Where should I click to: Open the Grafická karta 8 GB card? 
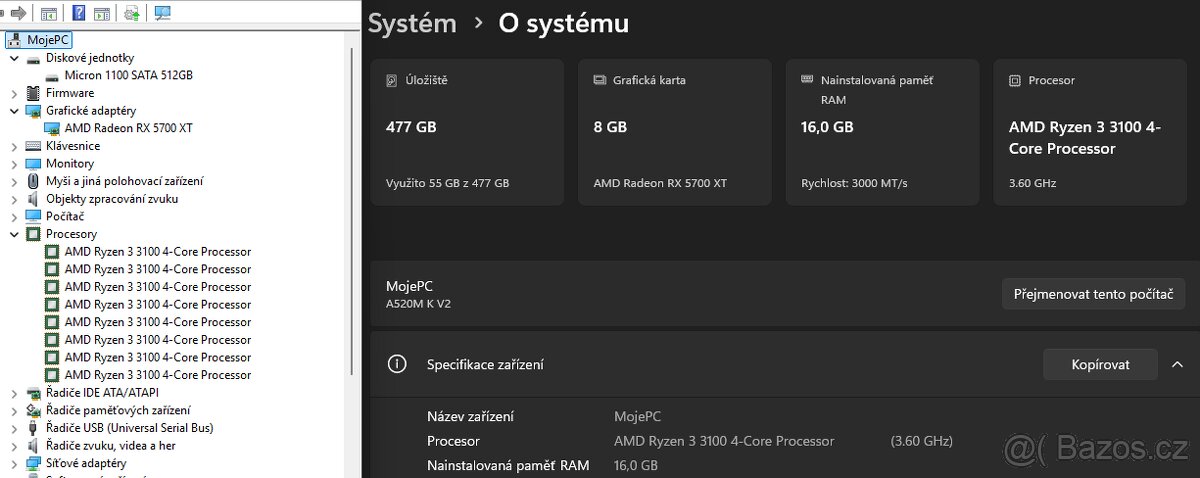[x=675, y=132]
